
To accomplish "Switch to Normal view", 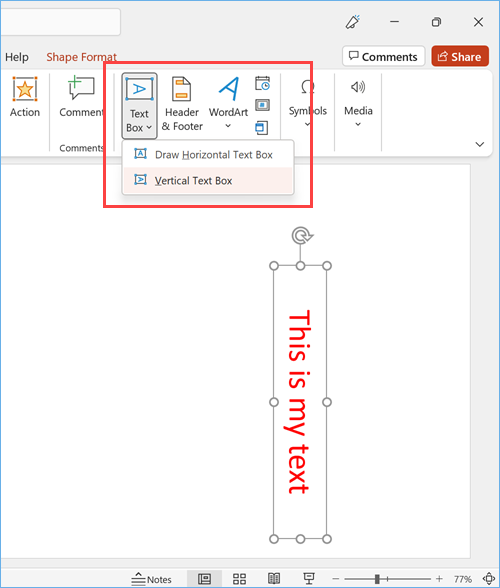I will pyautogui.click(x=204, y=579).
